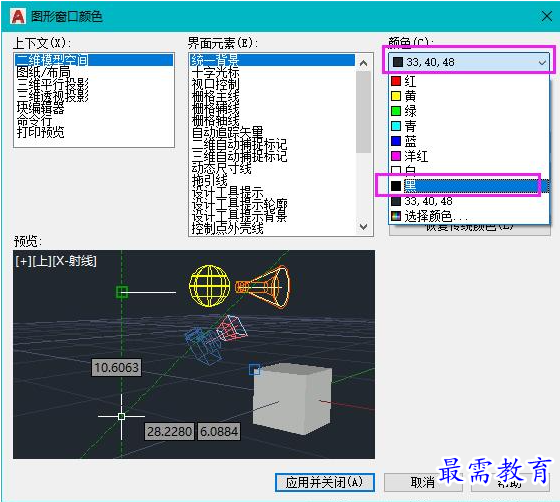Click the element list scrollbar thumb

pos(364,112)
